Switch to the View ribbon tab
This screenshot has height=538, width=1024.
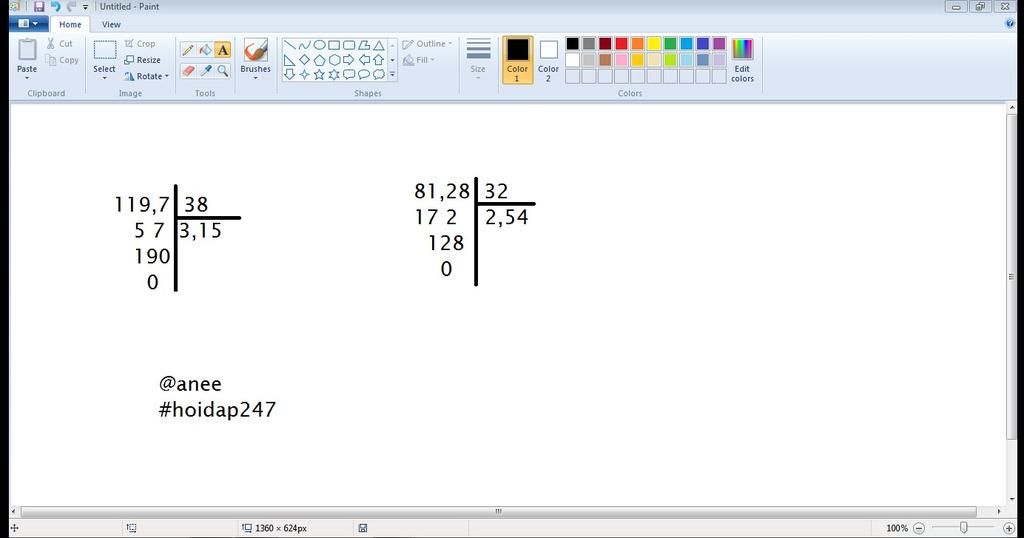[111, 24]
